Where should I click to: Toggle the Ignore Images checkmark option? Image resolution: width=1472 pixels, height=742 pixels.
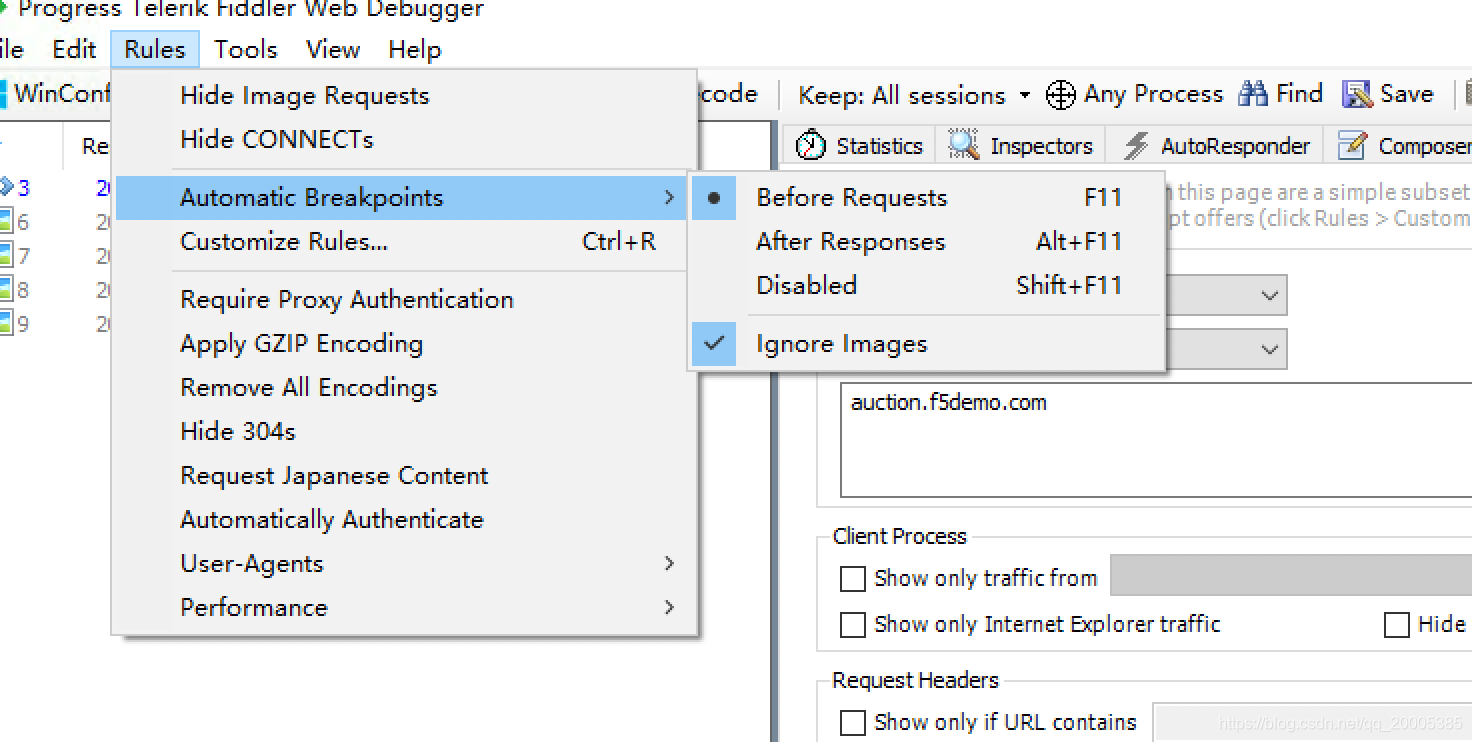coord(928,344)
